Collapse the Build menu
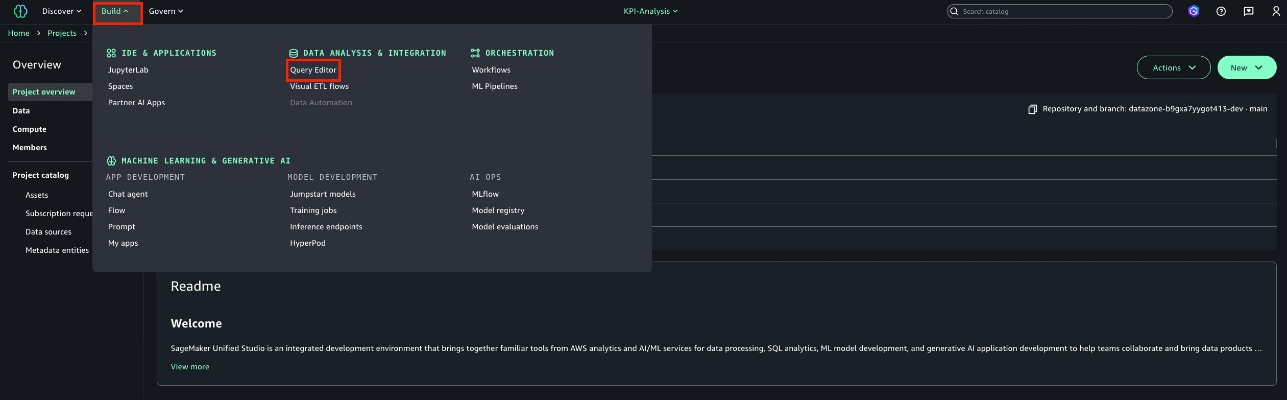Image resolution: width=1287 pixels, height=400 pixels. coord(116,11)
